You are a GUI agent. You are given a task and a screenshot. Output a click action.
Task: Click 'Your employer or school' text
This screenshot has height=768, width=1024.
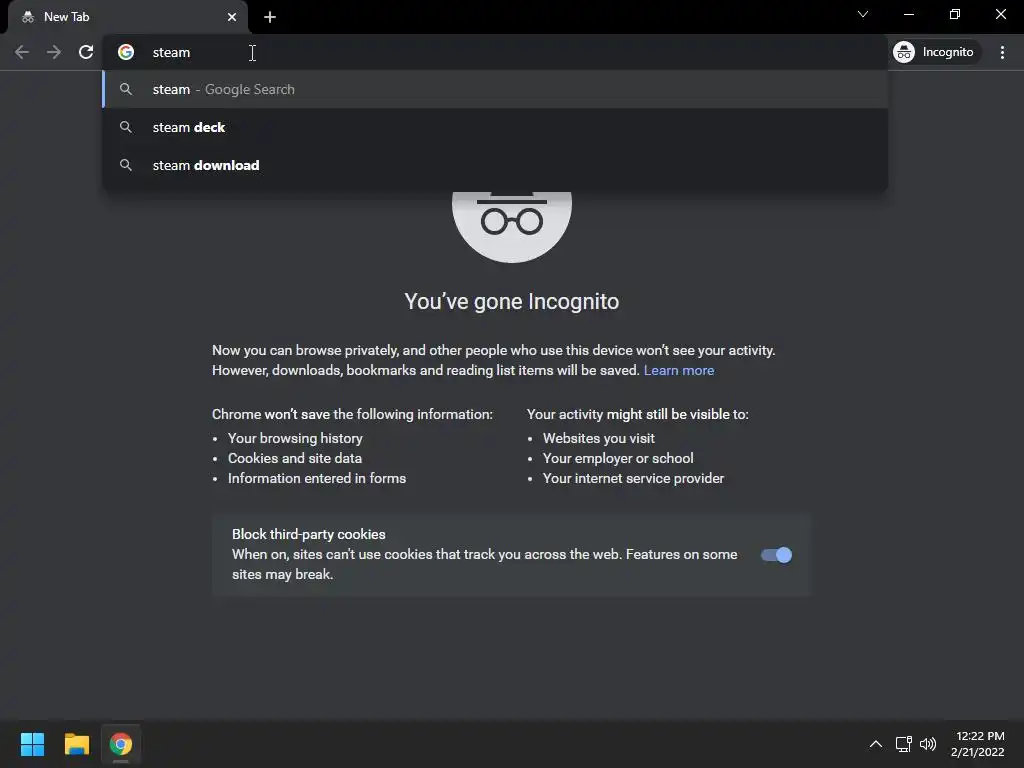[x=618, y=458]
